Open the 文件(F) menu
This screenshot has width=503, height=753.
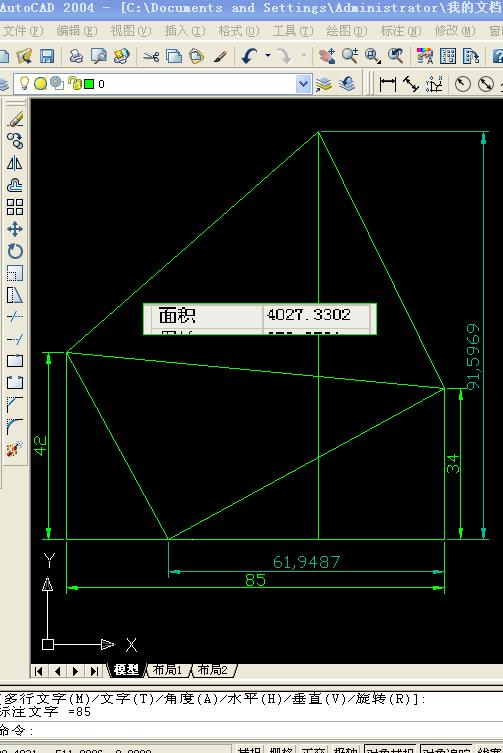pyautogui.click(x=23, y=31)
